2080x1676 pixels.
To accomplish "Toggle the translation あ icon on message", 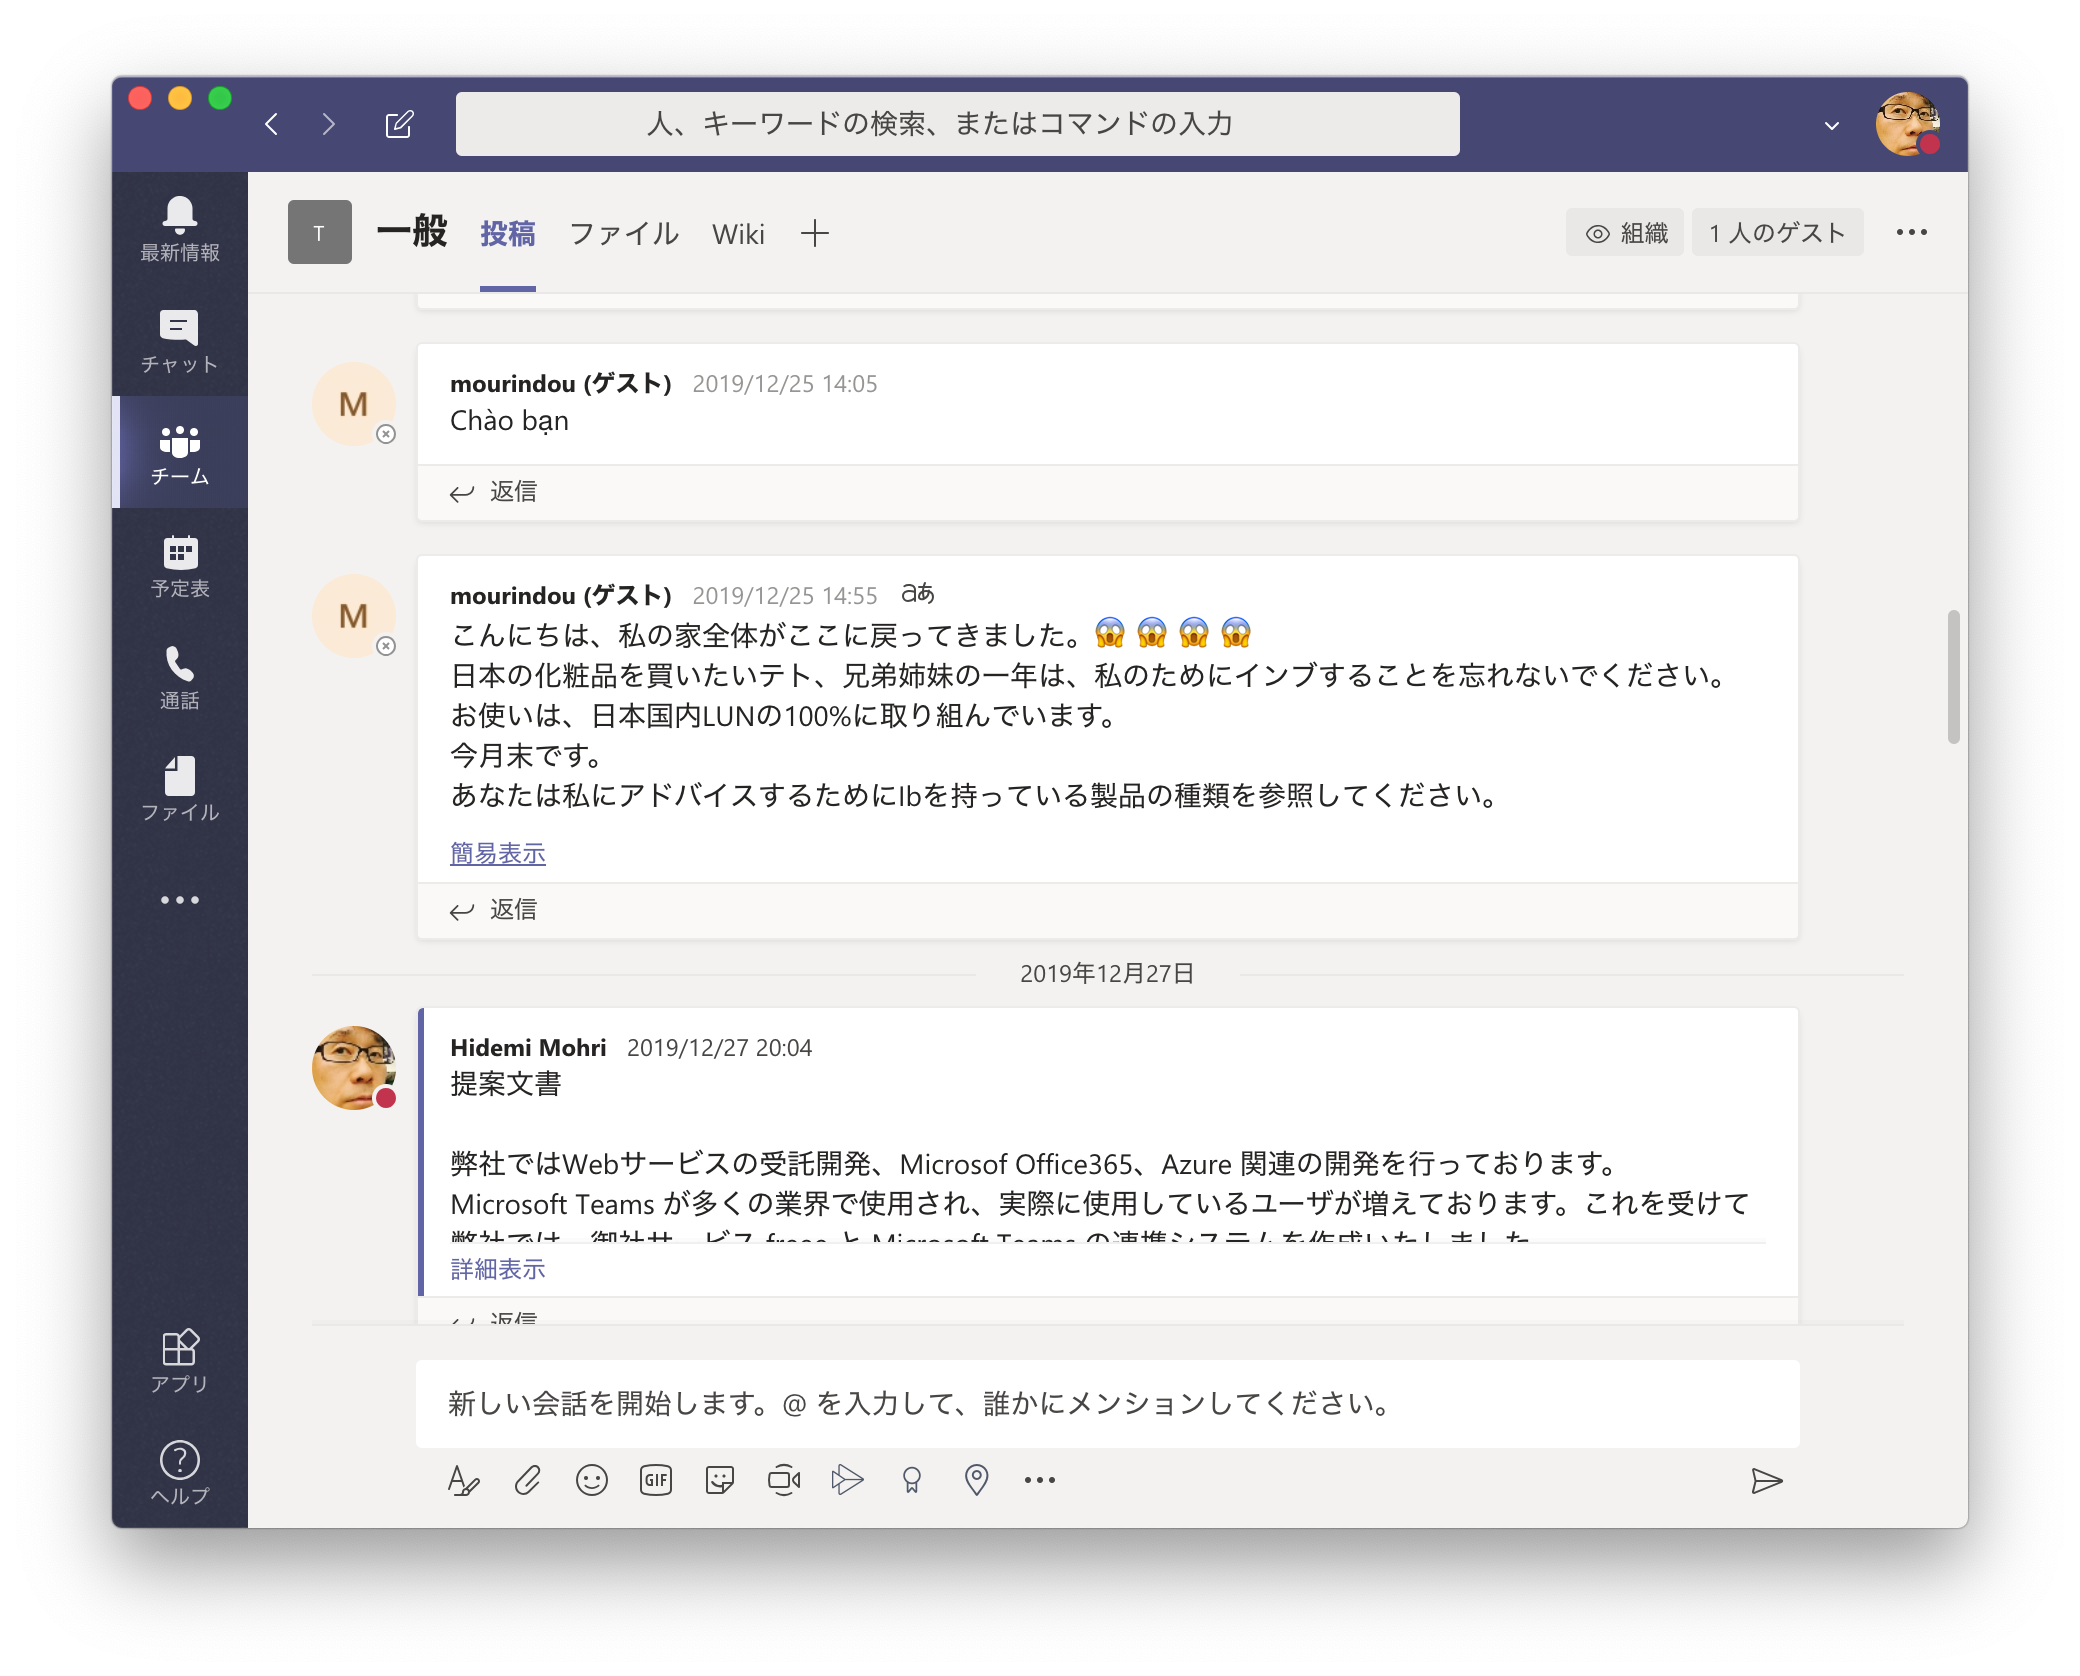I will 917,594.
